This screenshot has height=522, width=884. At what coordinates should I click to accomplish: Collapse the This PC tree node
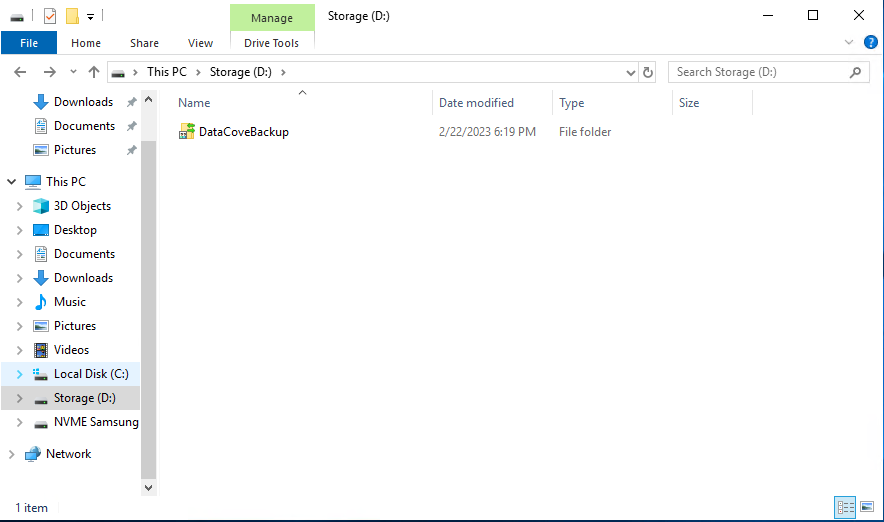(x=12, y=182)
